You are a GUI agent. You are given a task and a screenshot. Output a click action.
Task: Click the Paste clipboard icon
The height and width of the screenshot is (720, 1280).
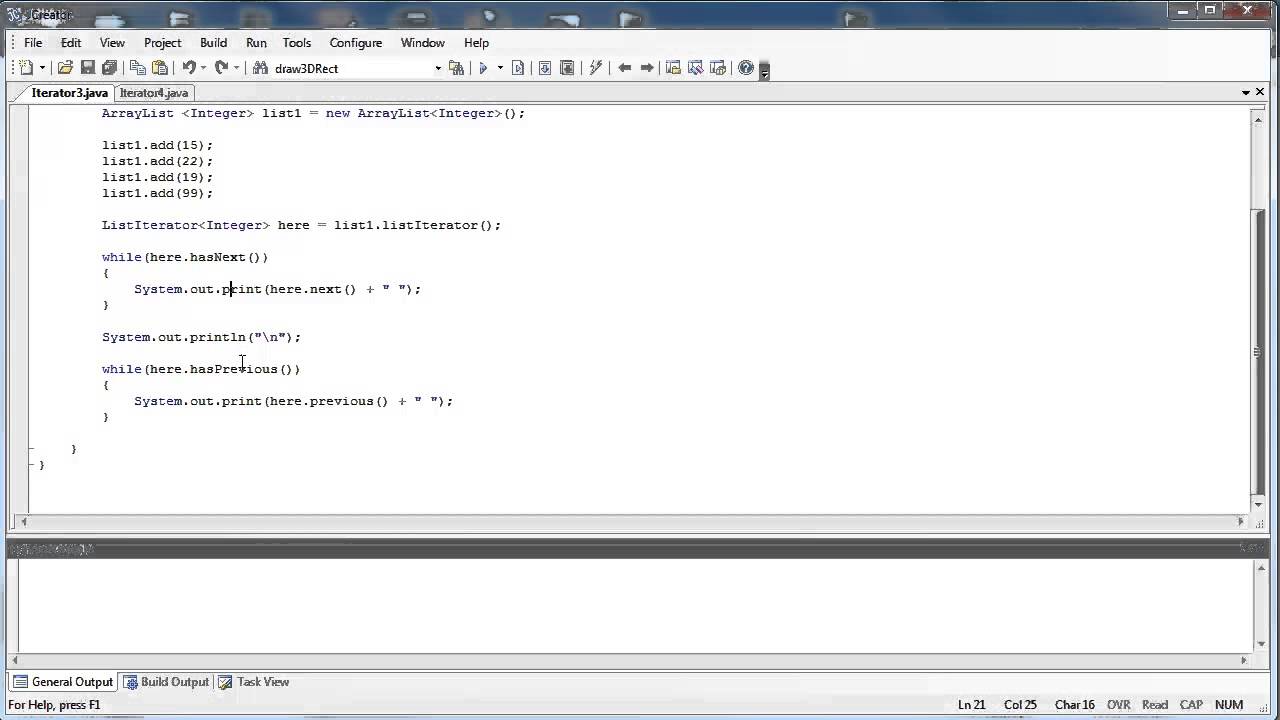coord(160,68)
